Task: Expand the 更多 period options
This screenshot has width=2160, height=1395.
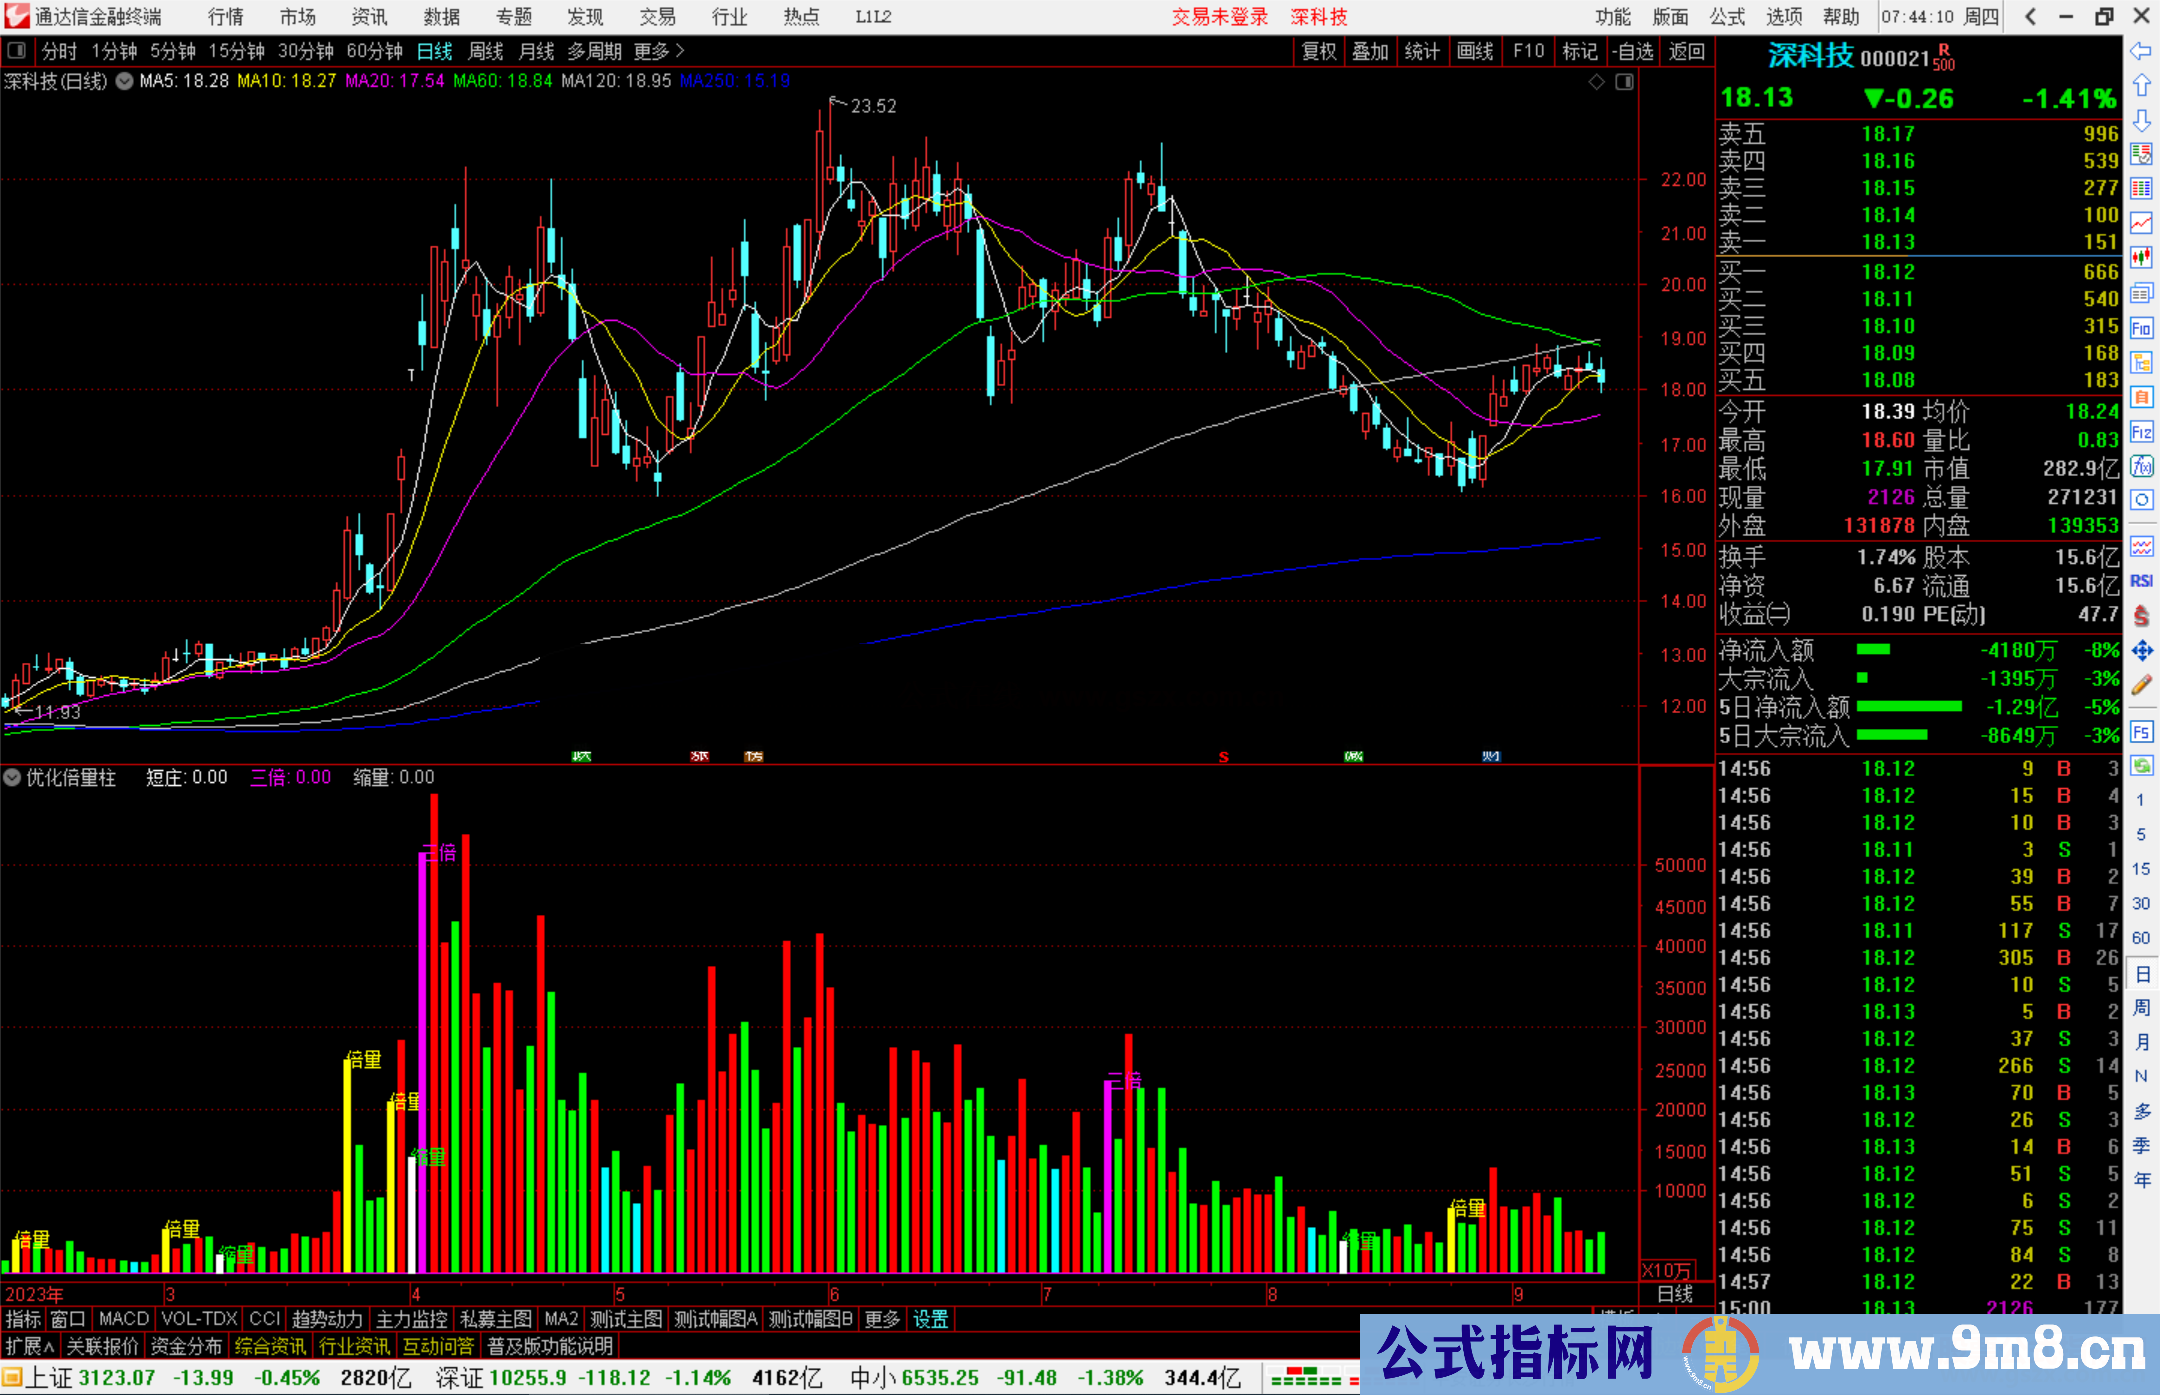Action: point(658,51)
